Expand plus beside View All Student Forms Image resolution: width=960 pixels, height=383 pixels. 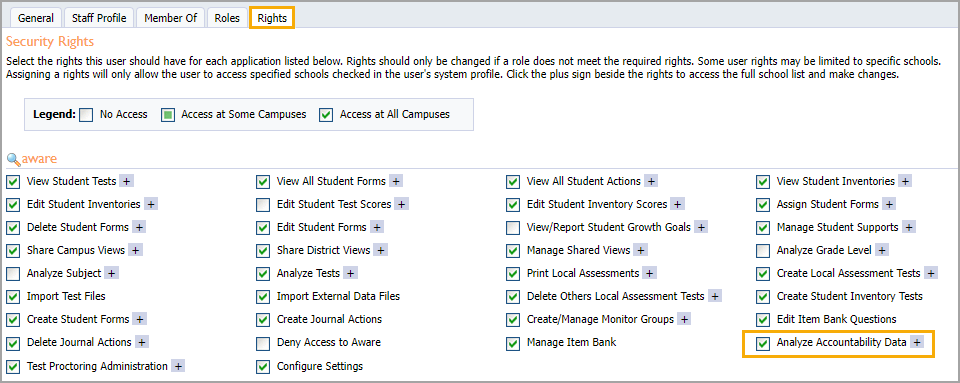point(396,181)
